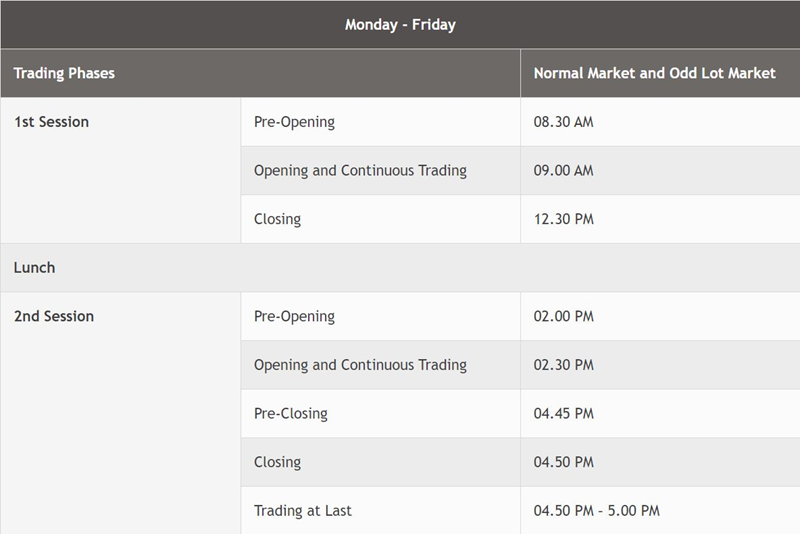
Task: Select the Pre-Closing phase cell
Action: [291, 413]
